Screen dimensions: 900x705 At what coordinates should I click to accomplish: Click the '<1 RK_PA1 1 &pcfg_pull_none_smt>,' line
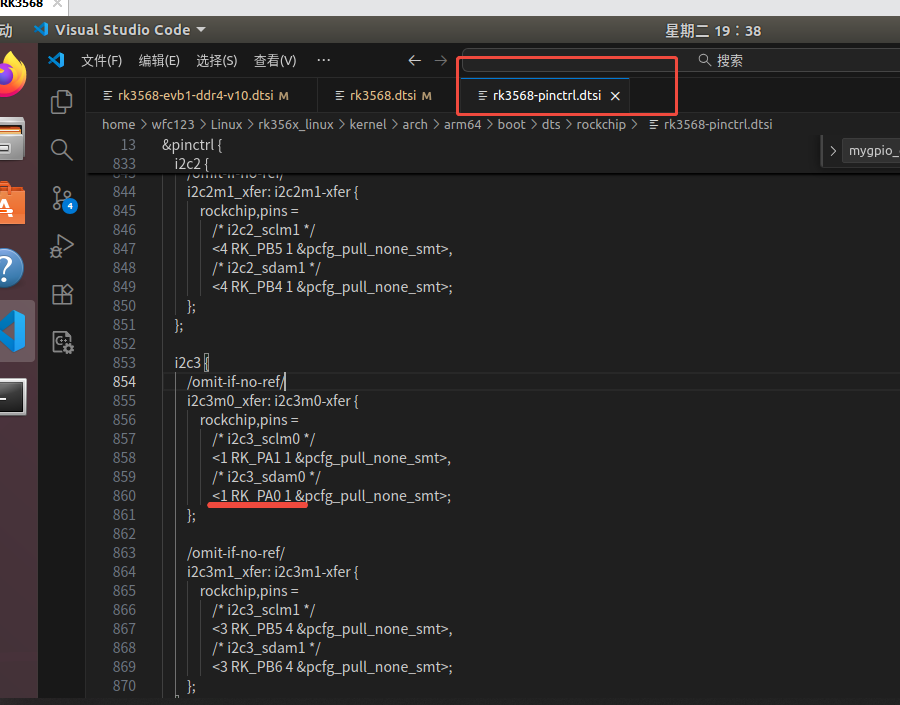[x=332, y=458]
